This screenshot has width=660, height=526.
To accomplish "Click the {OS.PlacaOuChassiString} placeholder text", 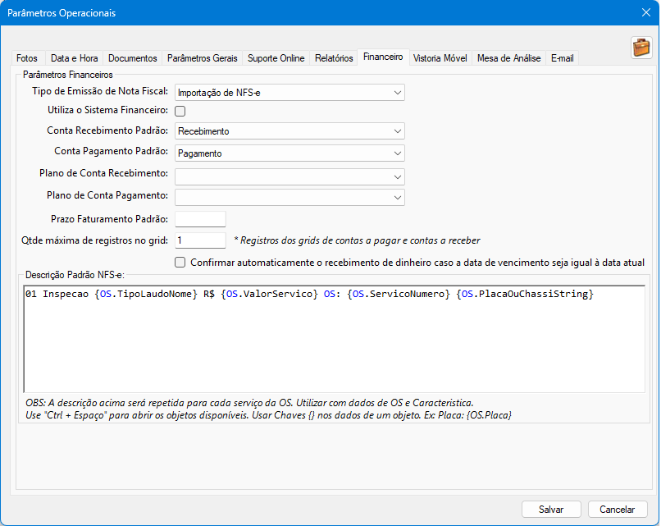I will coord(525,294).
